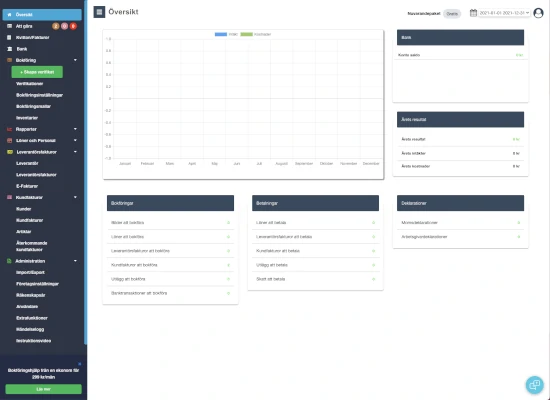Click the calendar icon by date range
Image resolution: width=550 pixels, height=400 pixels.
[473, 13]
